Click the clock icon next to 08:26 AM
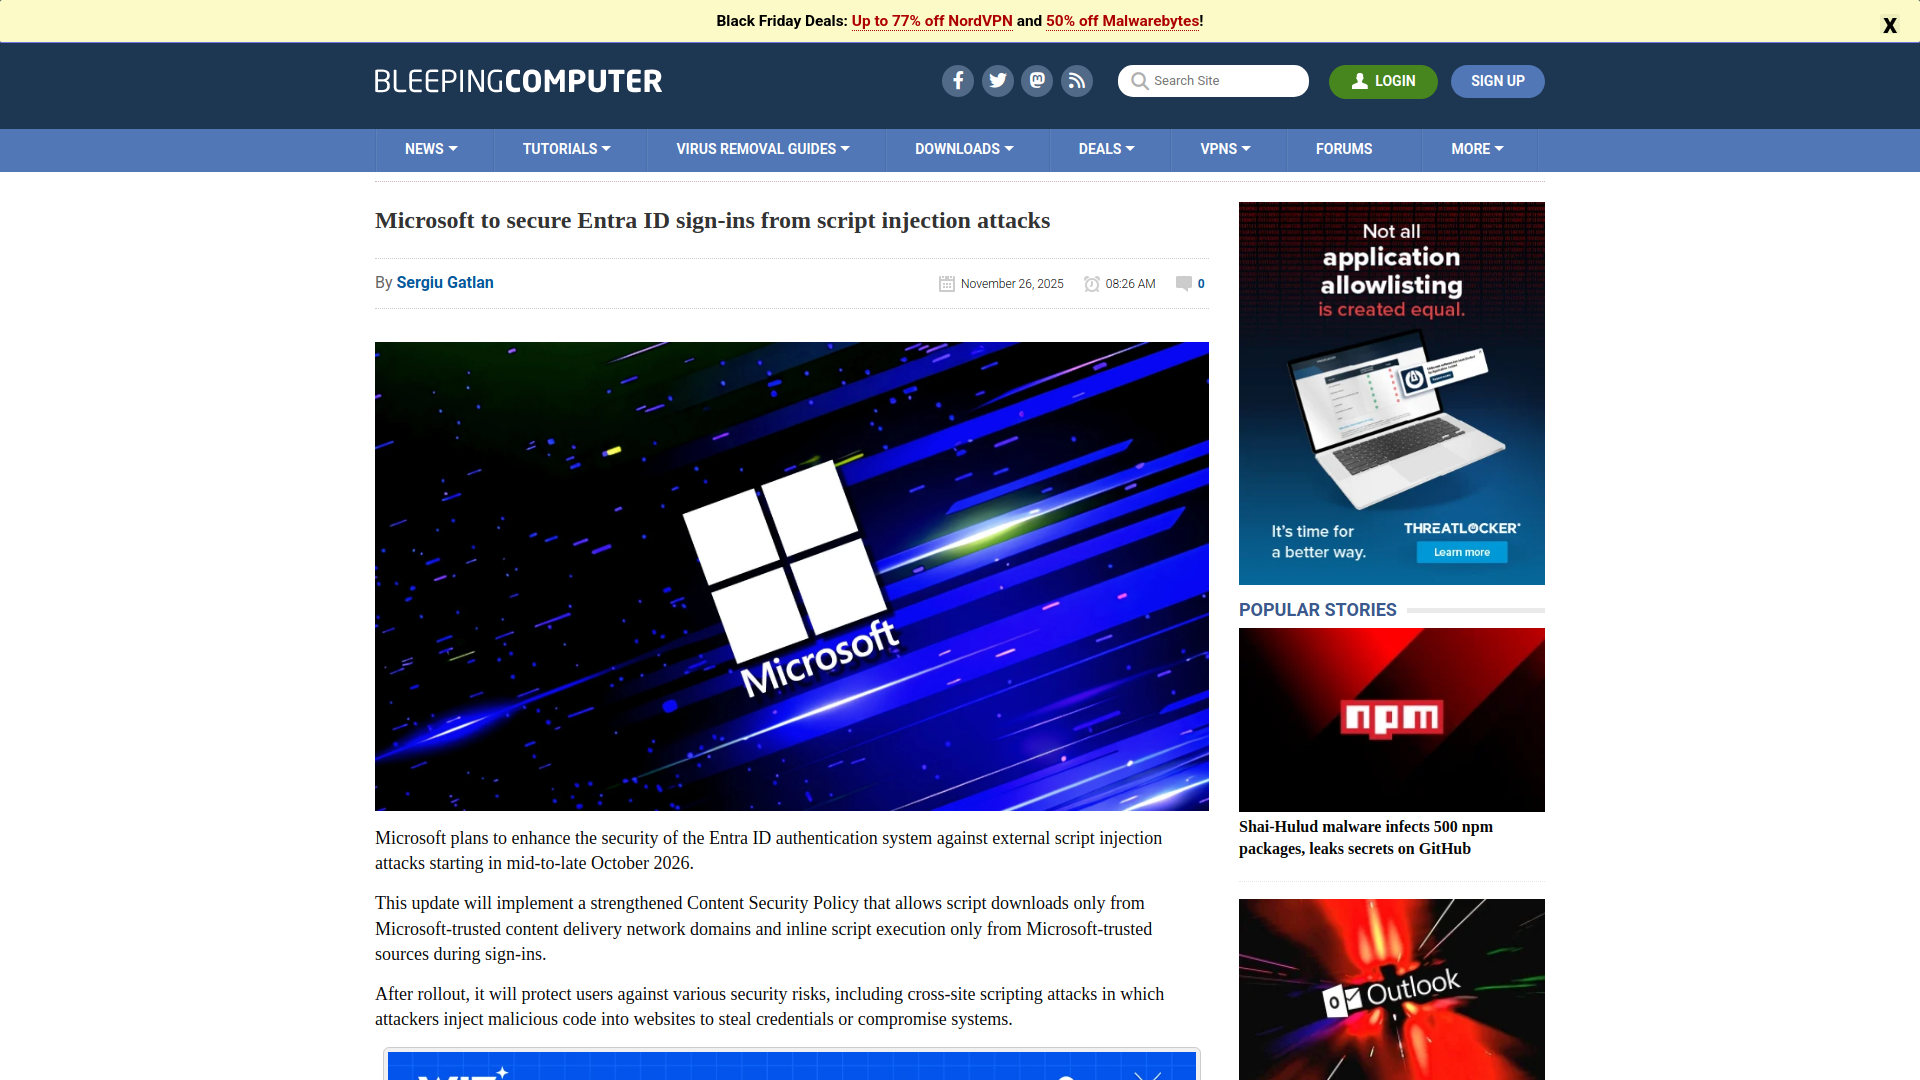Viewport: 1920px width, 1080px height. coord(1091,284)
